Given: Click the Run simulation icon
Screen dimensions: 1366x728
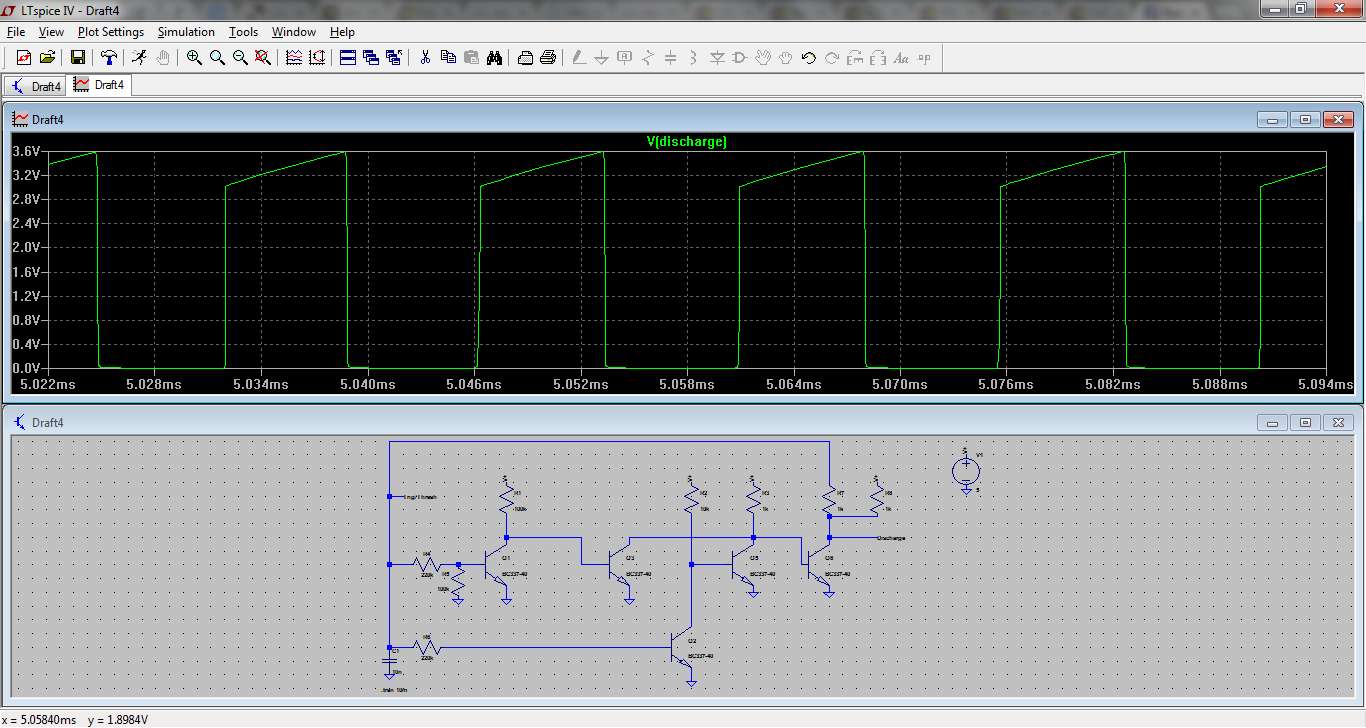Looking at the screenshot, I should 139,58.
